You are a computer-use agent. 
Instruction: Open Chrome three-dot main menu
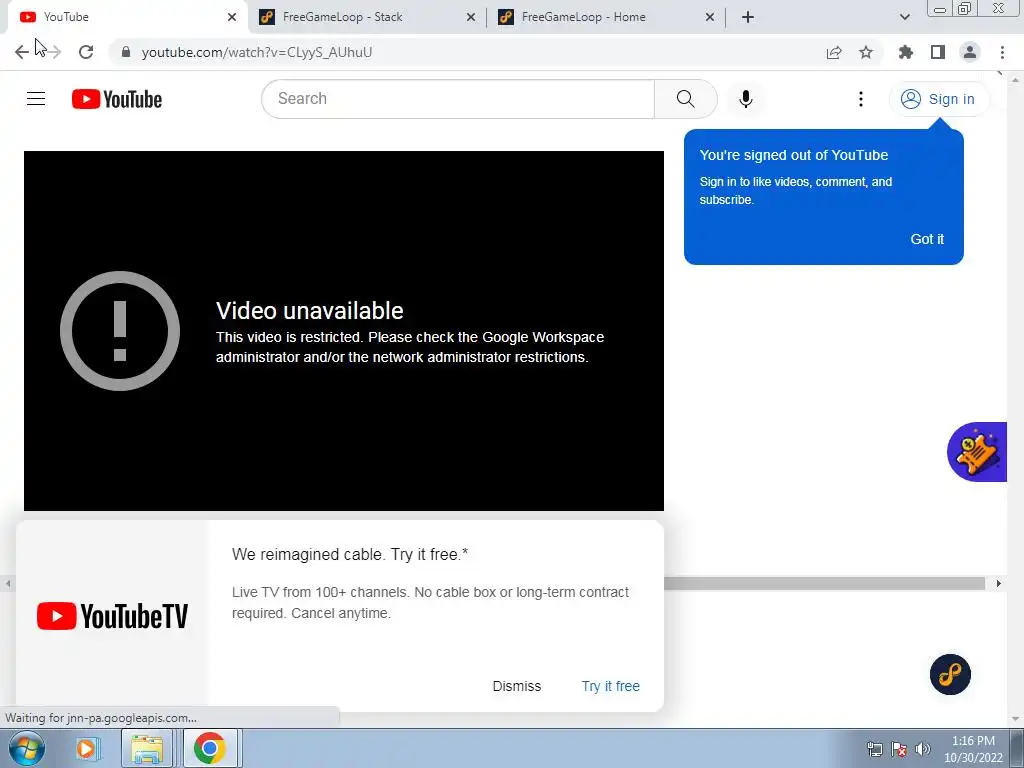pos(1002,52)
